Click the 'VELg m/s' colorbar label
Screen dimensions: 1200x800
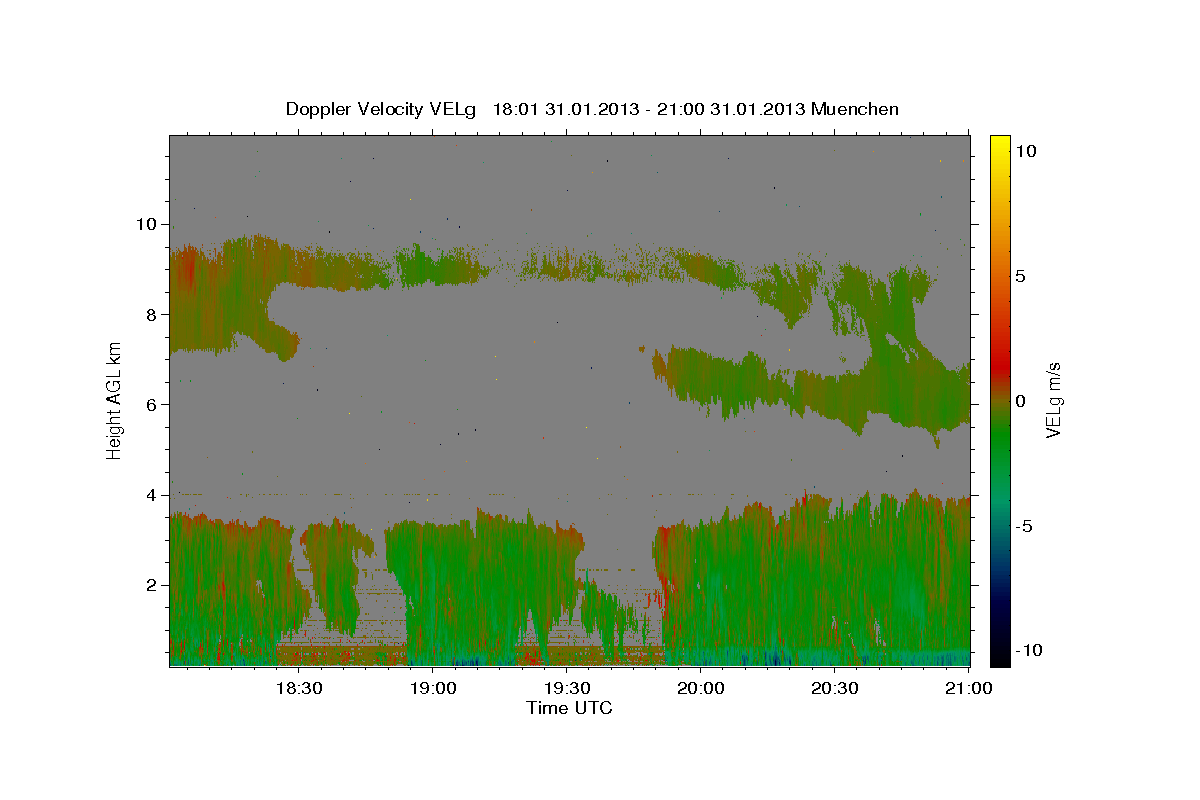click(x=1054, y=400)
